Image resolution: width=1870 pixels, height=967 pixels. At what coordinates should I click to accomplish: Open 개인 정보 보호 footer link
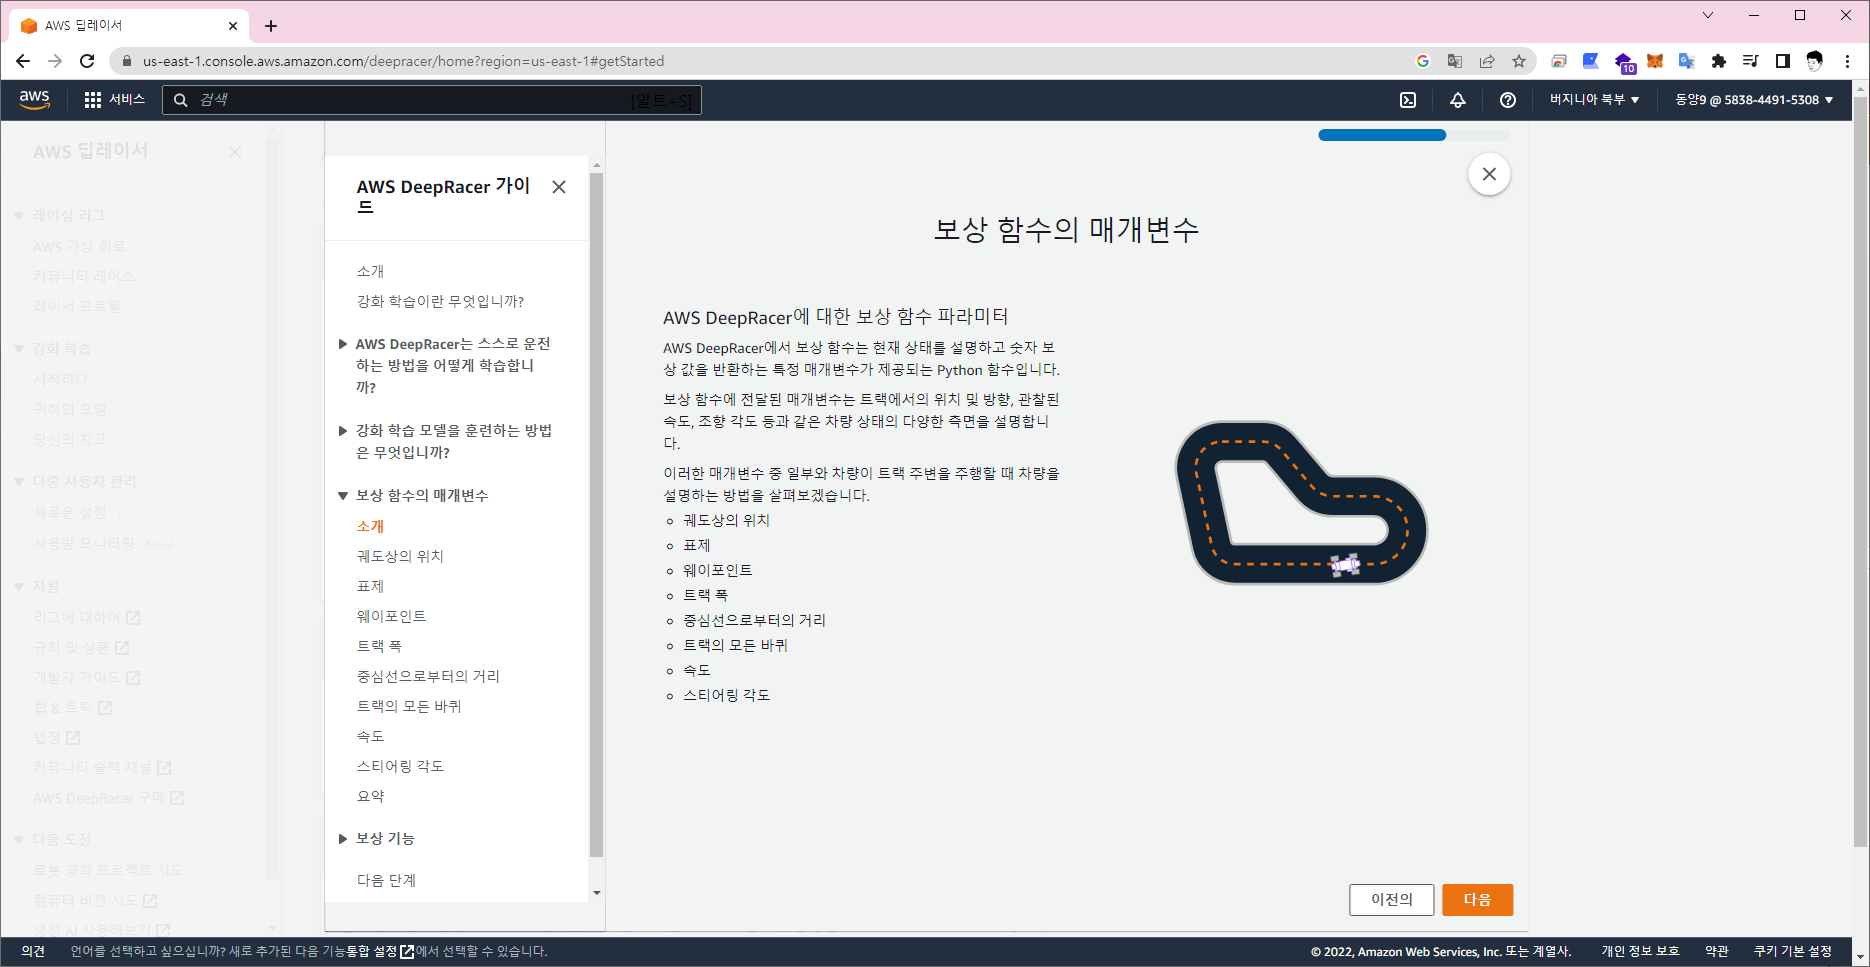click(x=1640, y=951)
